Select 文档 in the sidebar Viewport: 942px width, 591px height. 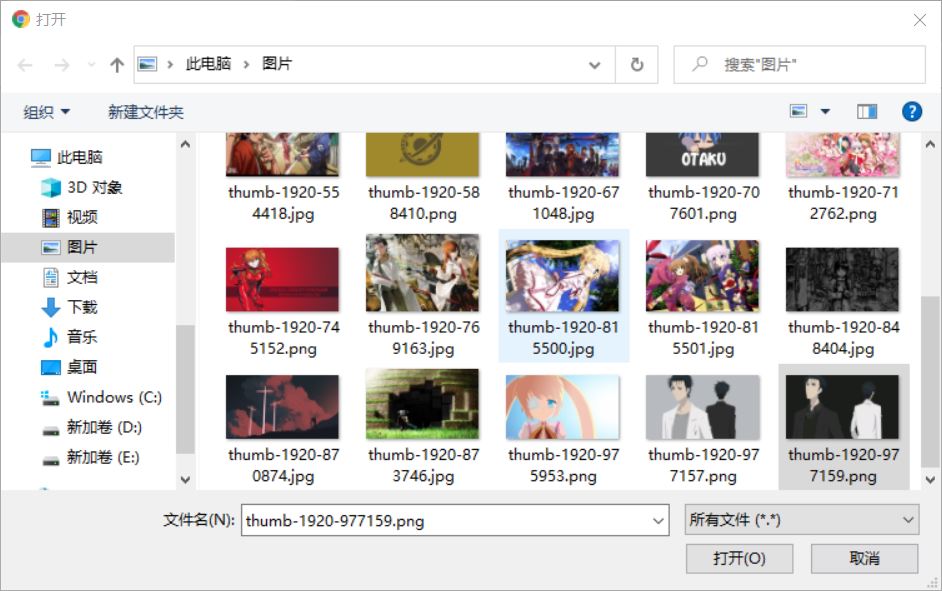point(70,277)
